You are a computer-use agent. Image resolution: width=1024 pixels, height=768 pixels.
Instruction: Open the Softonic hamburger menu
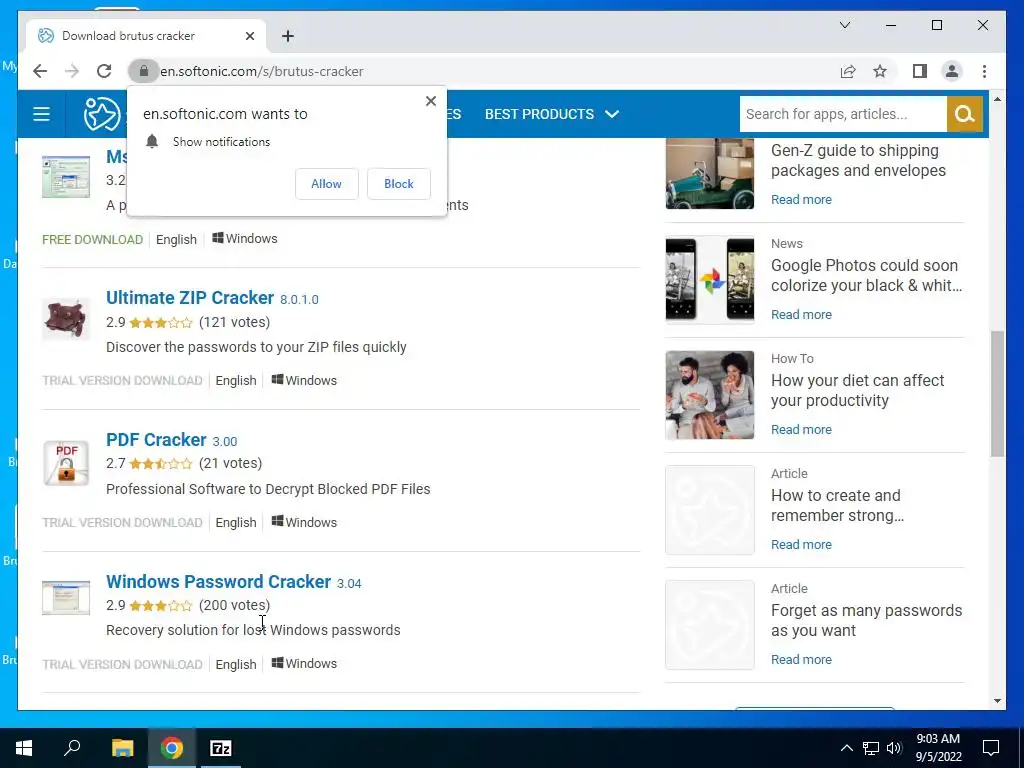click(42, 114)
